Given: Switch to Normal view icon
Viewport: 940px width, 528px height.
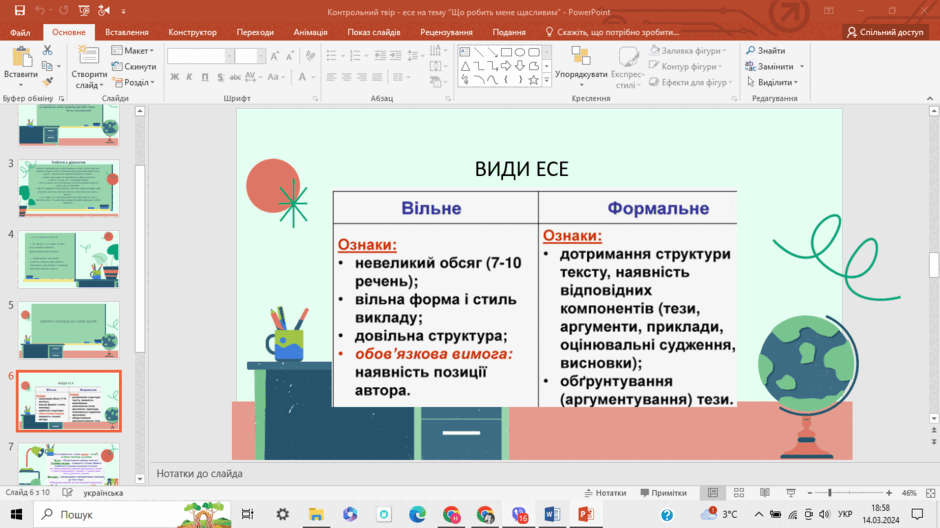Looking at the screenshot, I should pyautogui.click(x=713, y=493).
